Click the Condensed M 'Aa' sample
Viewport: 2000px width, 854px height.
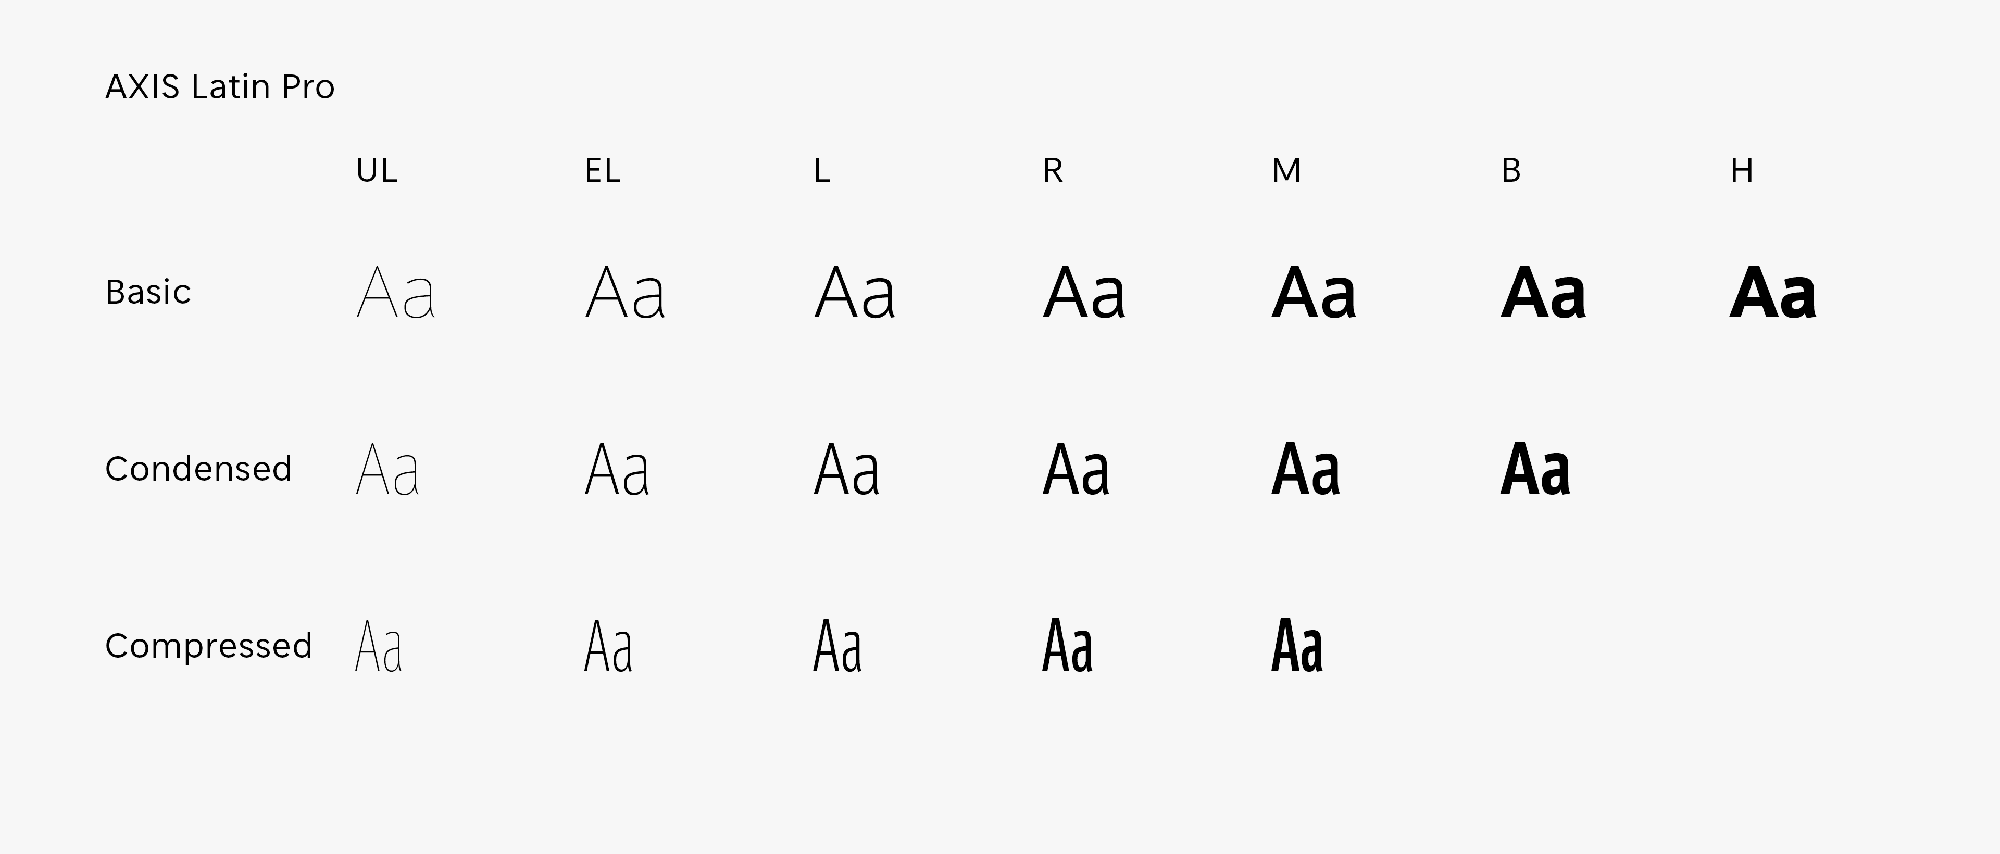pyautogui.click(x=1306, y=469)
